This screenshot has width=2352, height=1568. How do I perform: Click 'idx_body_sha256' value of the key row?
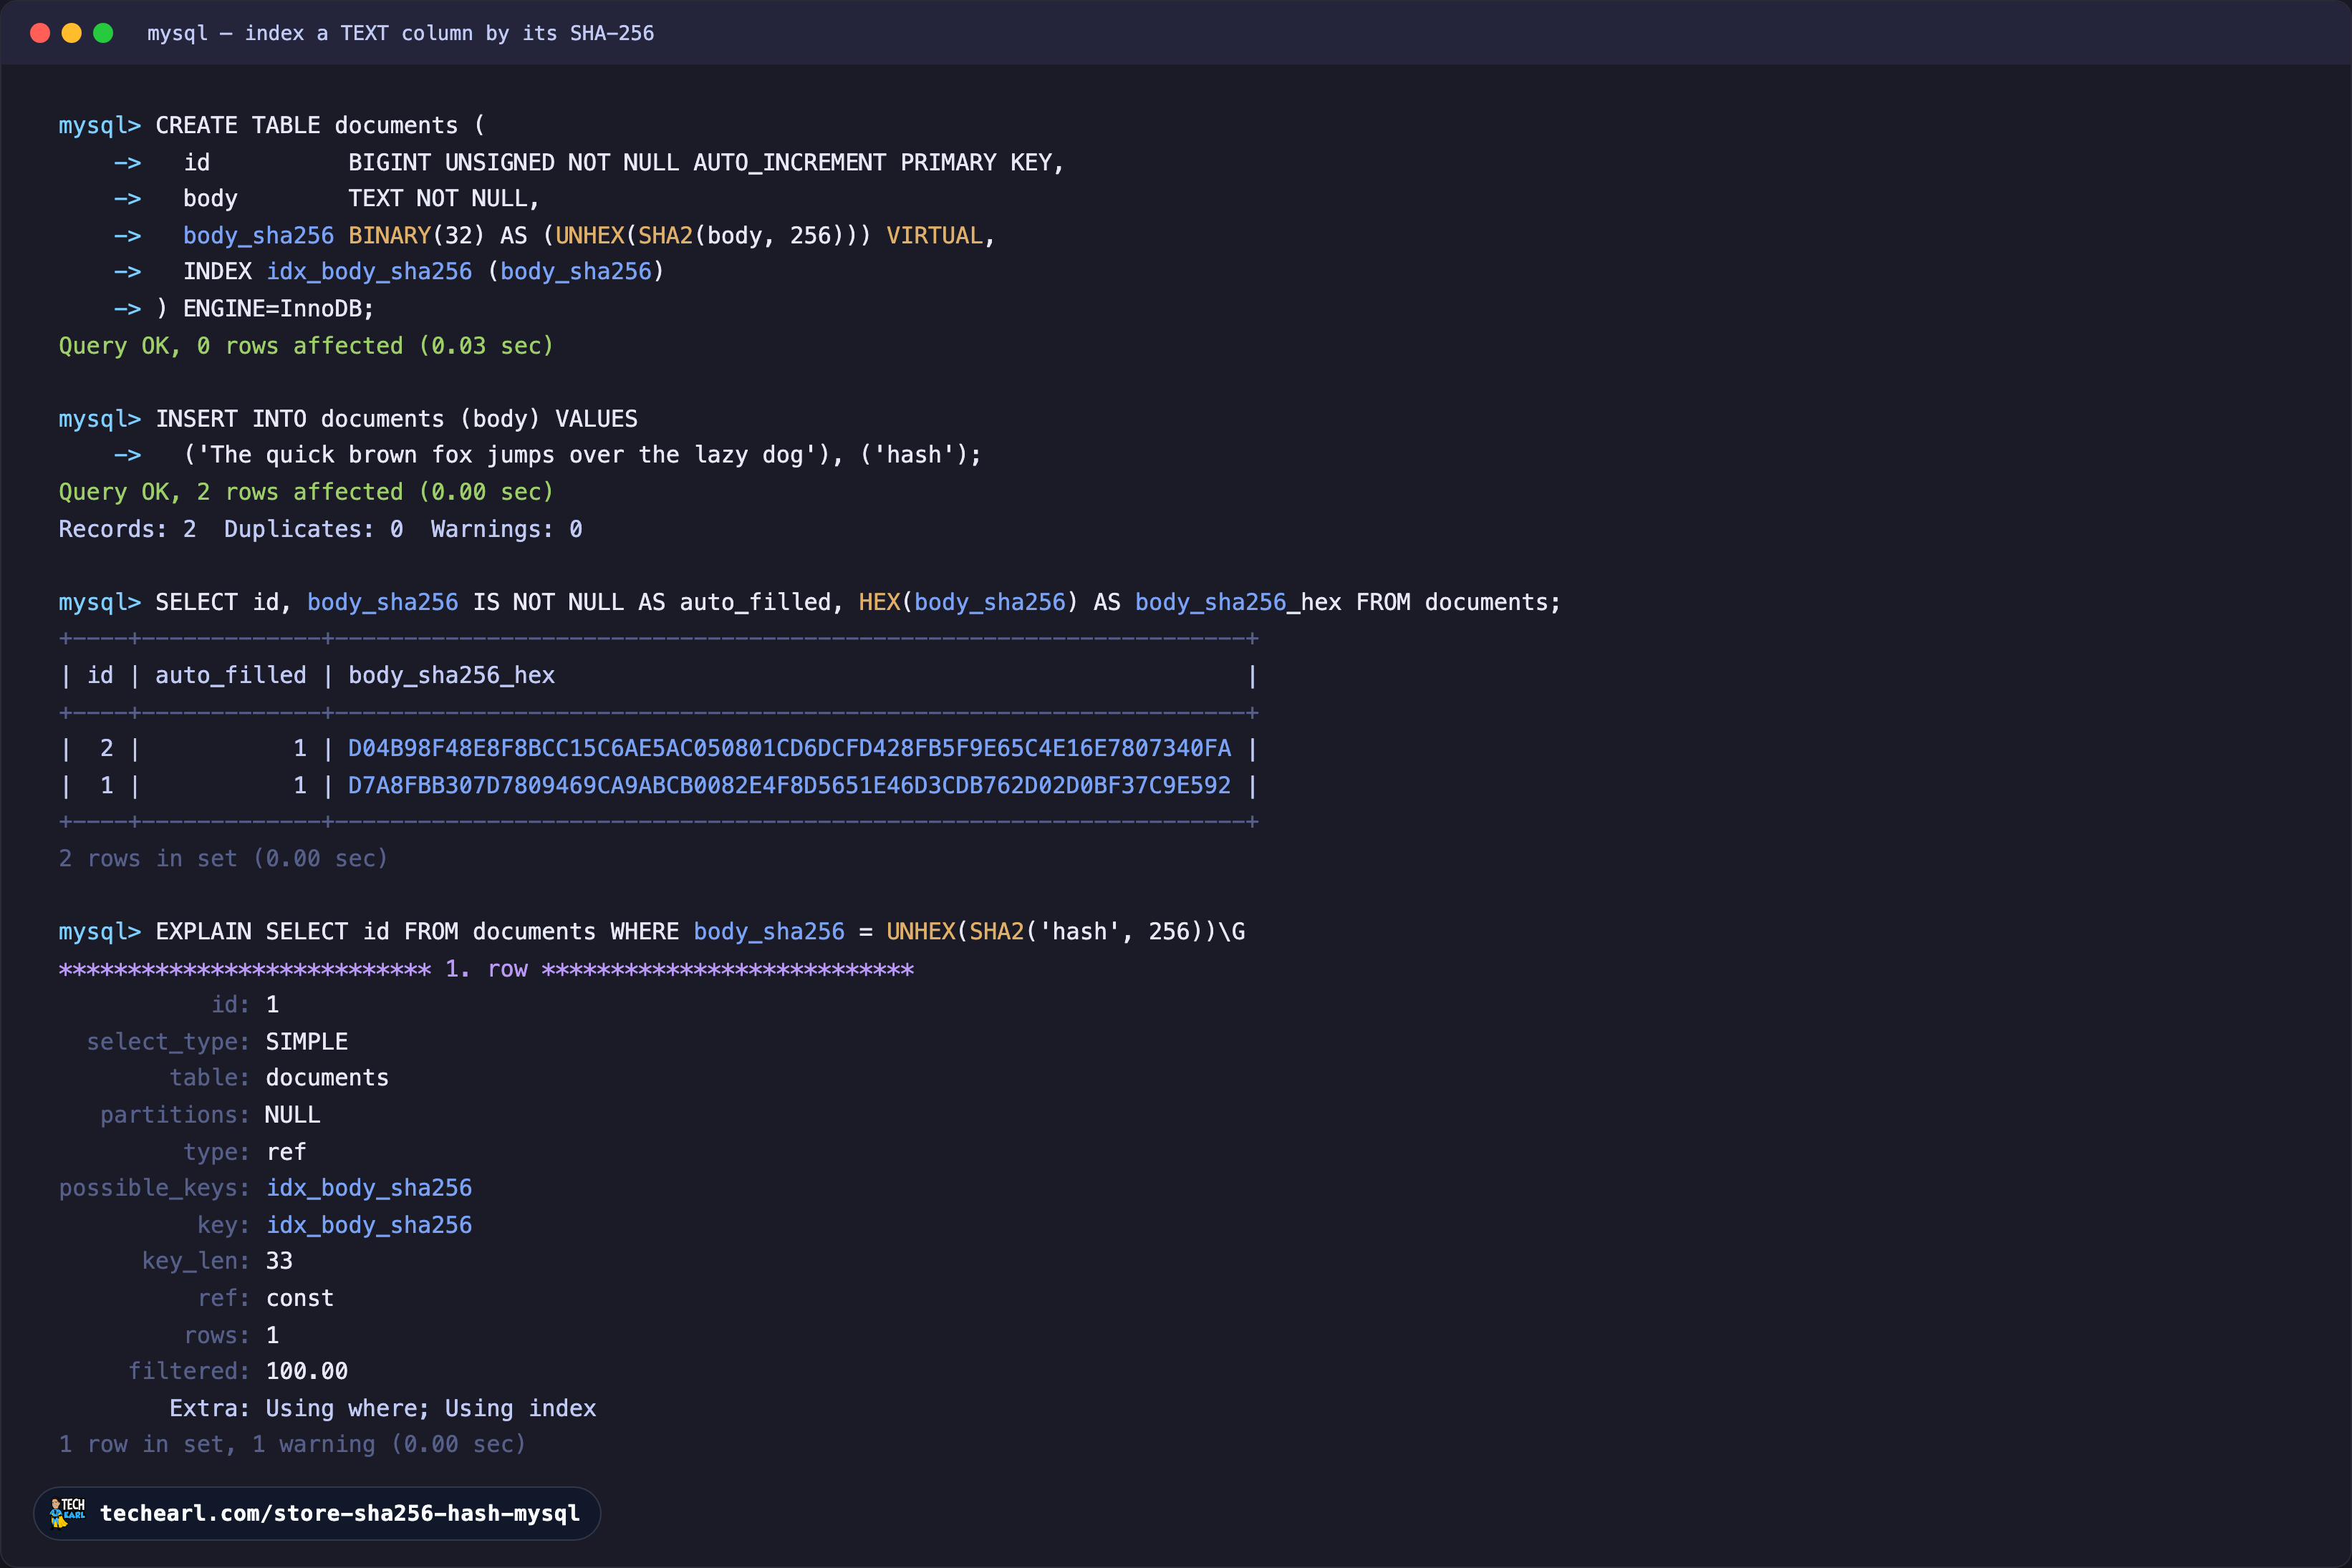point(369,1225)
